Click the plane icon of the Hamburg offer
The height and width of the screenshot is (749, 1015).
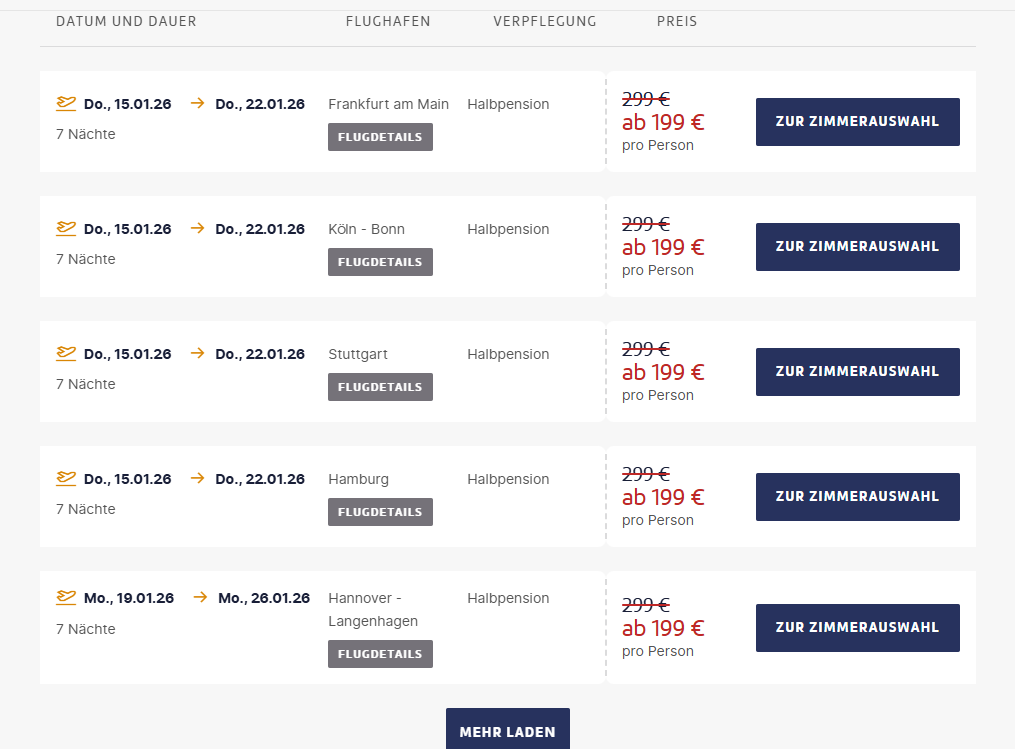click(66, 478)
